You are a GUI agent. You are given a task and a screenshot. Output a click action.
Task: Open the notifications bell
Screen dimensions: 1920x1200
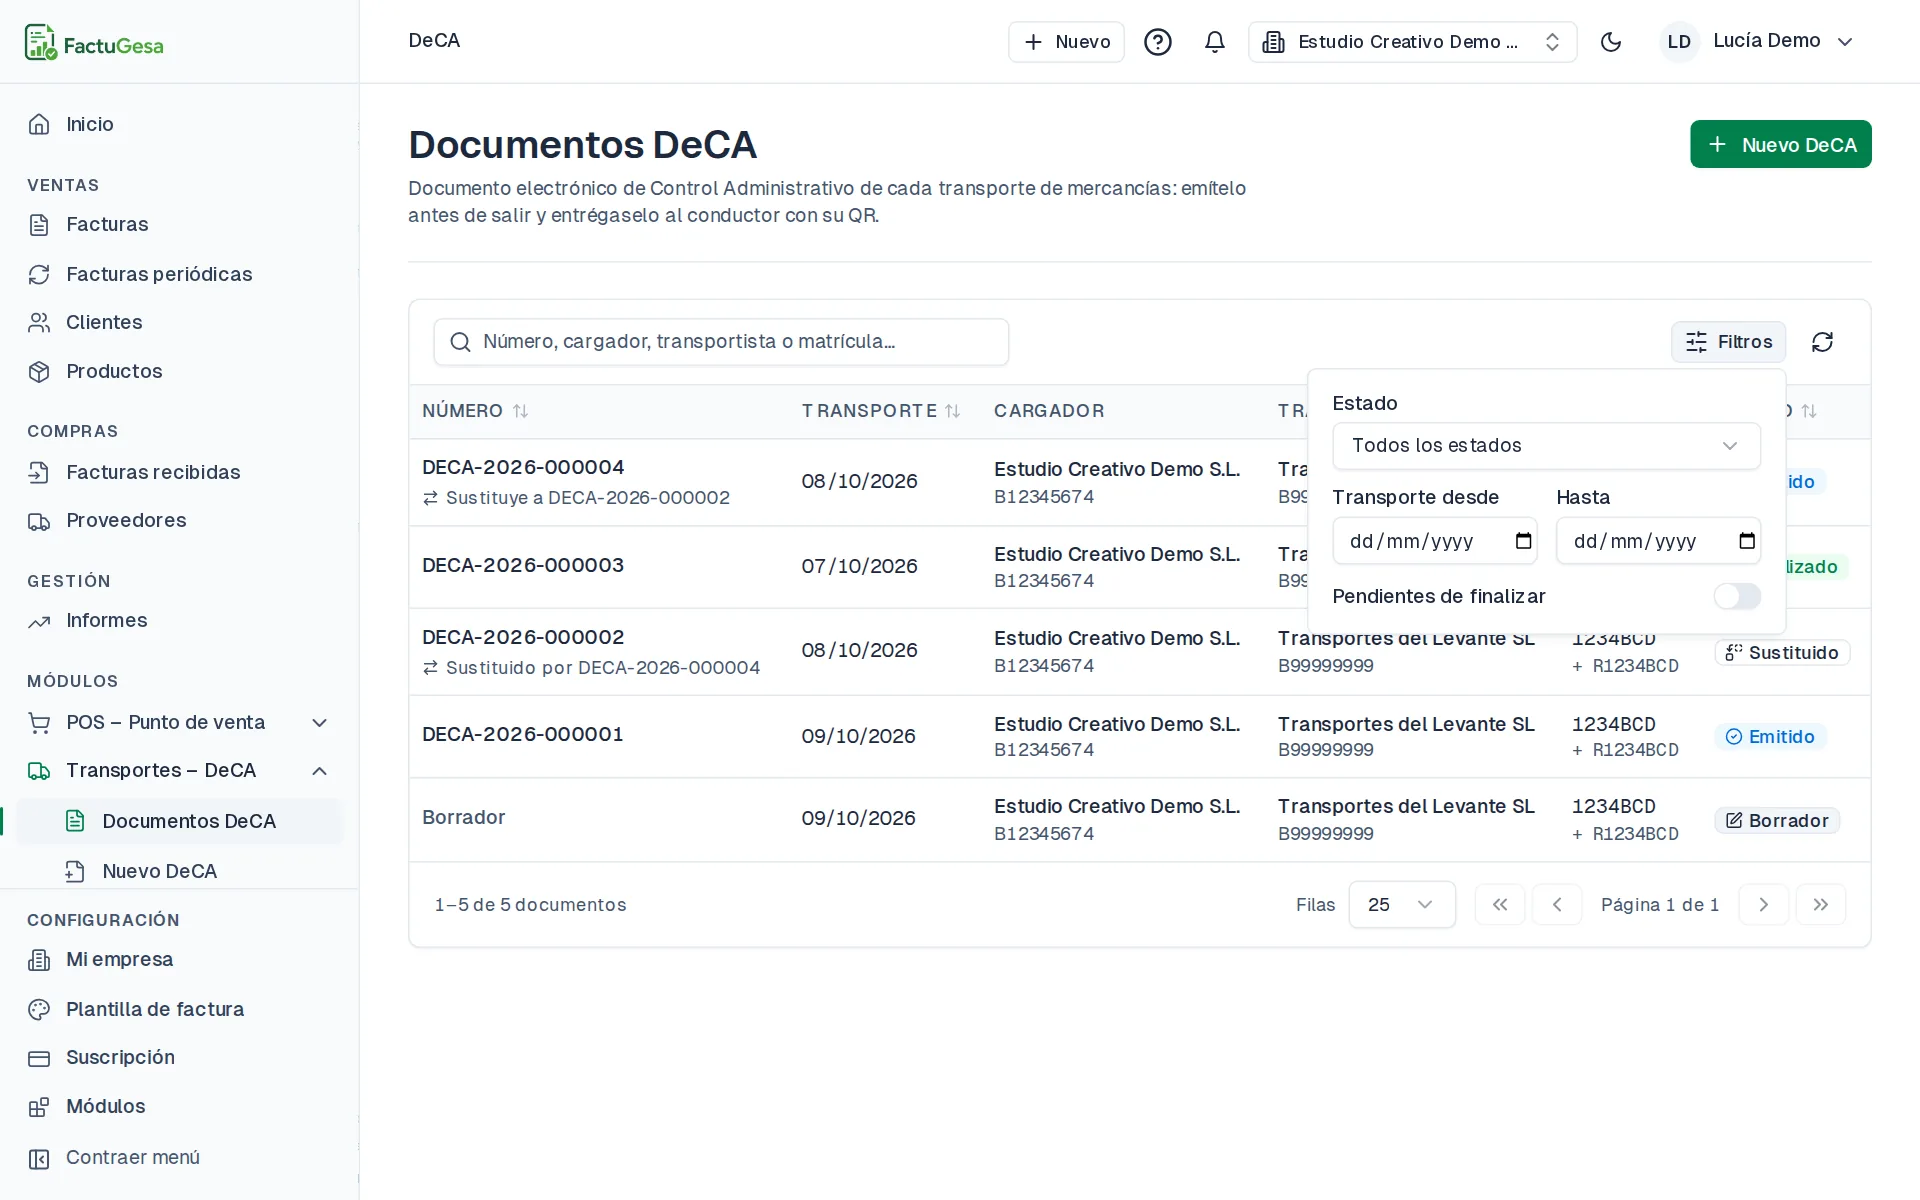(1215, 42)
